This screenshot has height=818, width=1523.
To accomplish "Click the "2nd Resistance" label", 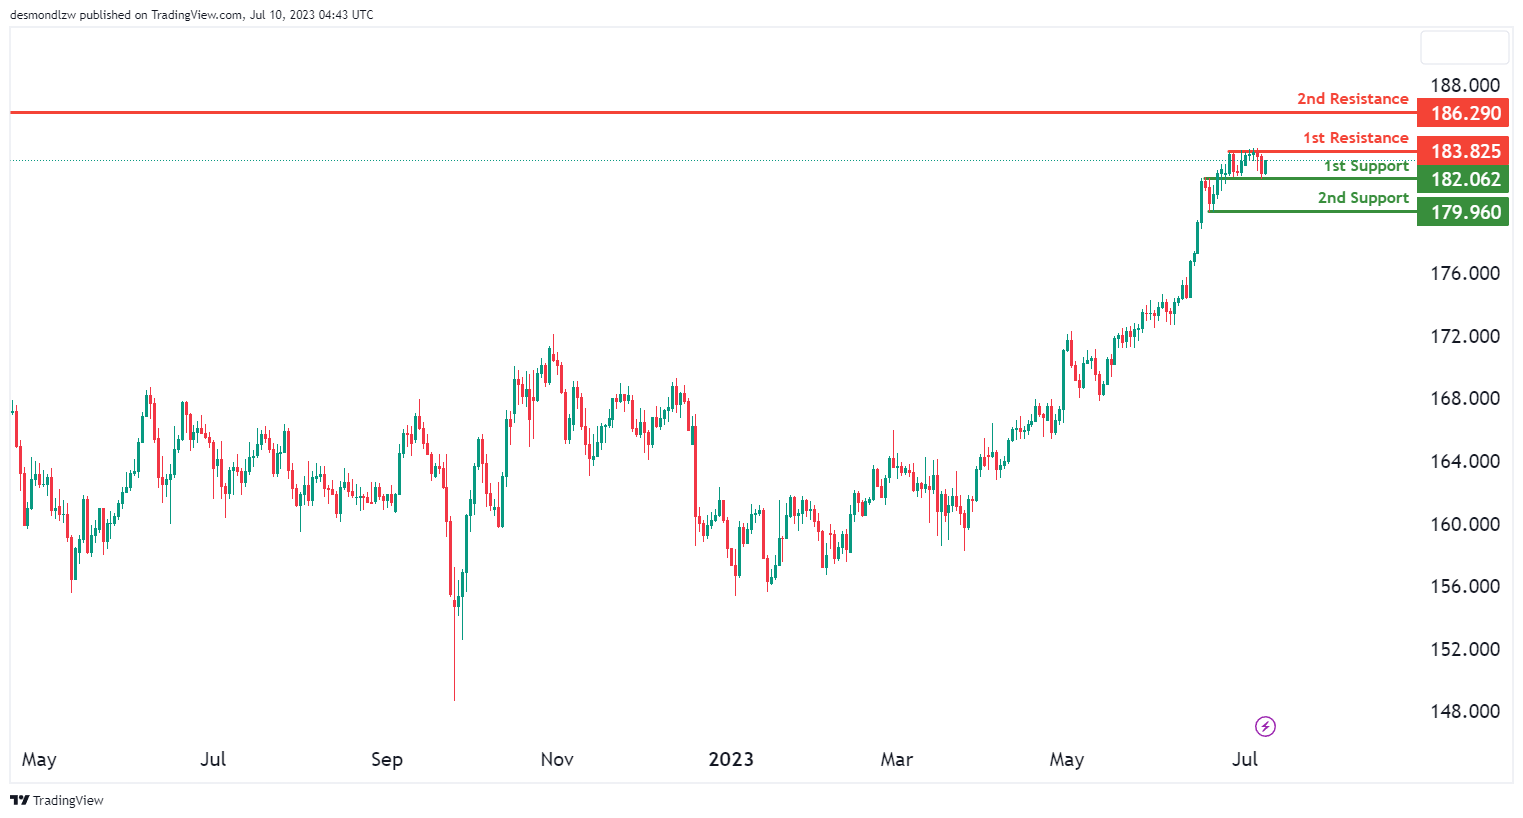I will pos(1352,98).
